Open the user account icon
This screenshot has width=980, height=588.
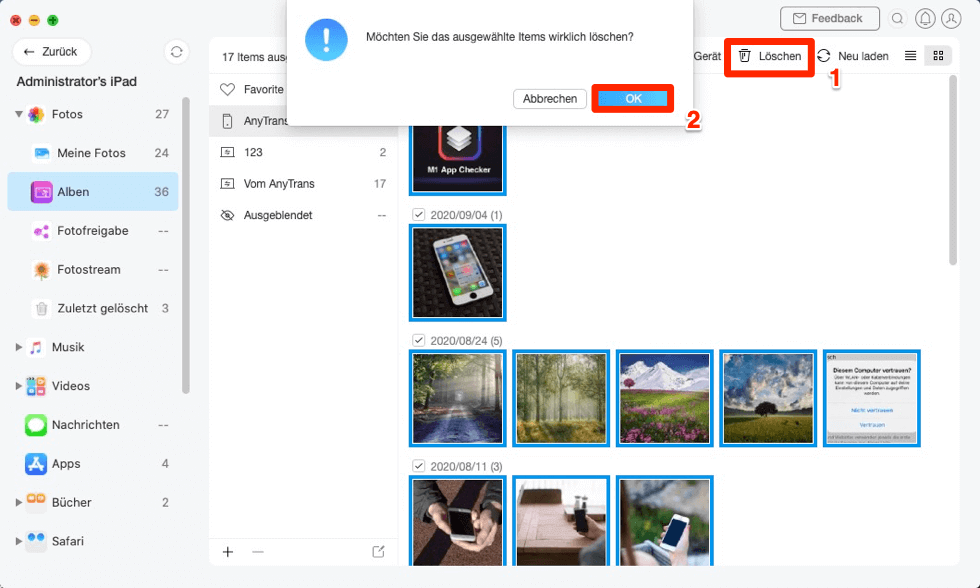point(951,19)
